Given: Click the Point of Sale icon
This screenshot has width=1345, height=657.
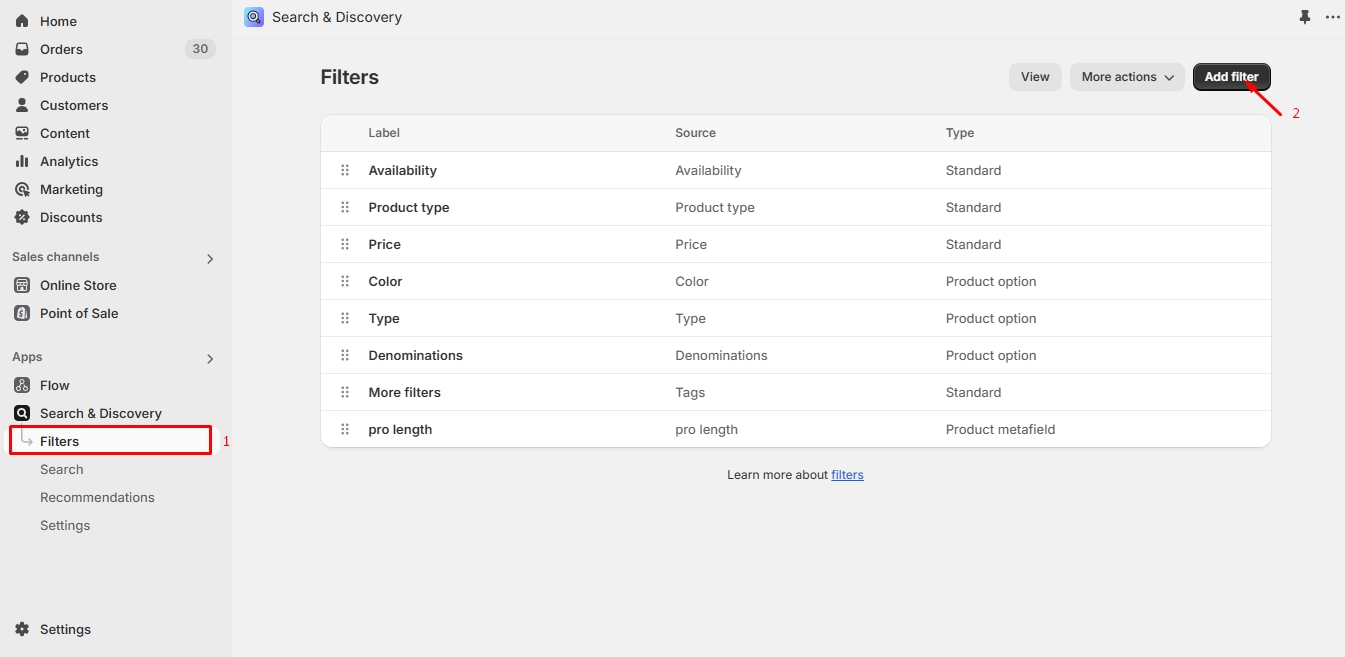Looking at the screenshot, I should (x=22, y=313).
